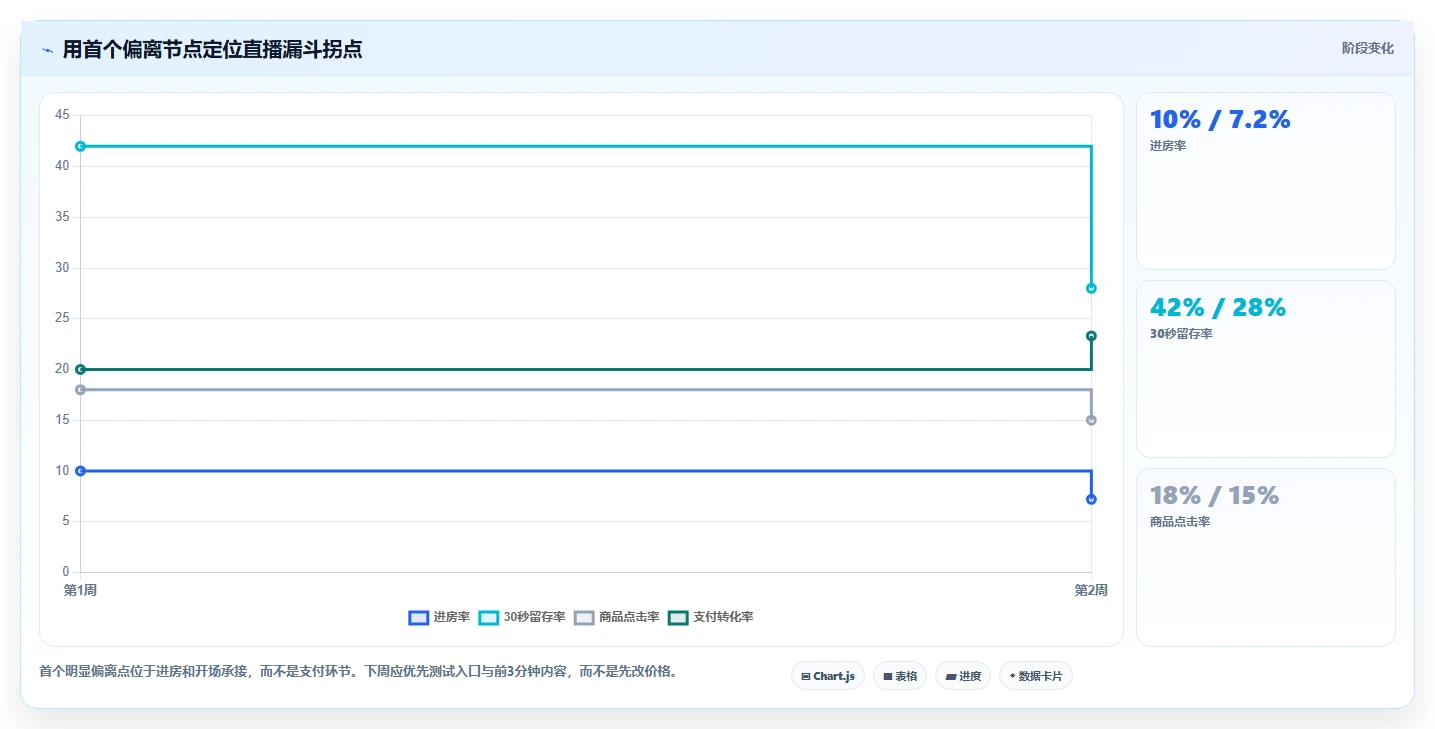Click the title 用首个偏离节点定位直播漏斗拐点
This screenshot has width=1435, height=729.
pyautogui.click(x=212, y=49)
